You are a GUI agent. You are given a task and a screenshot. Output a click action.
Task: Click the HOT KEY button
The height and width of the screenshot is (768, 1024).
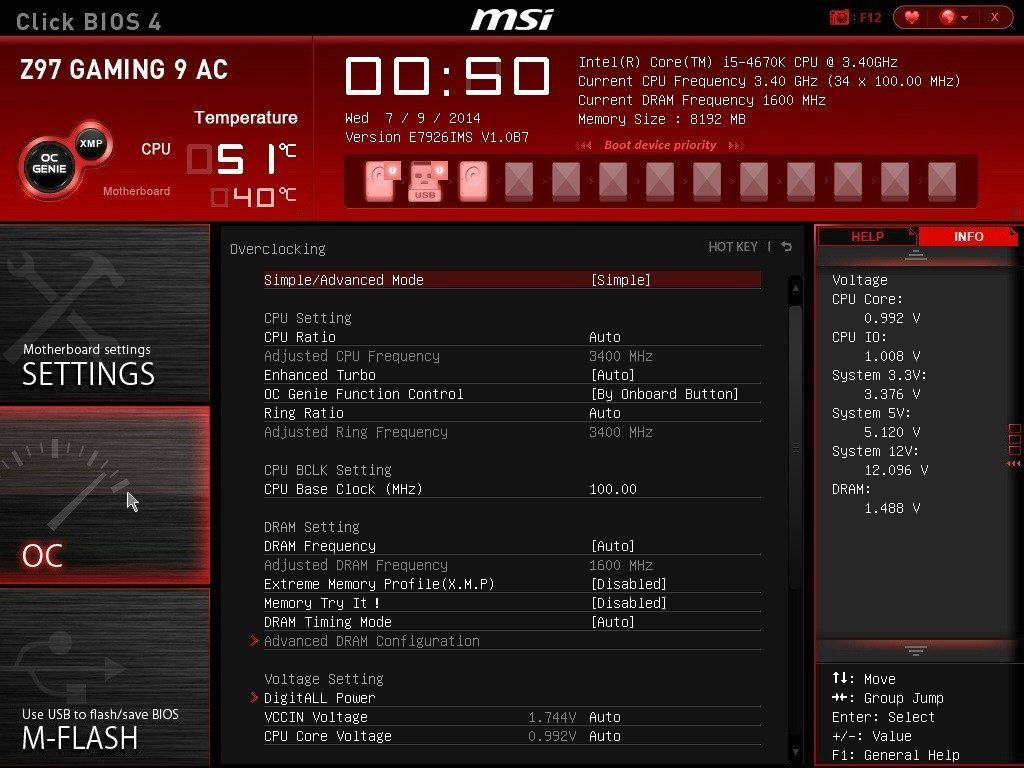(x=733, y=247)
